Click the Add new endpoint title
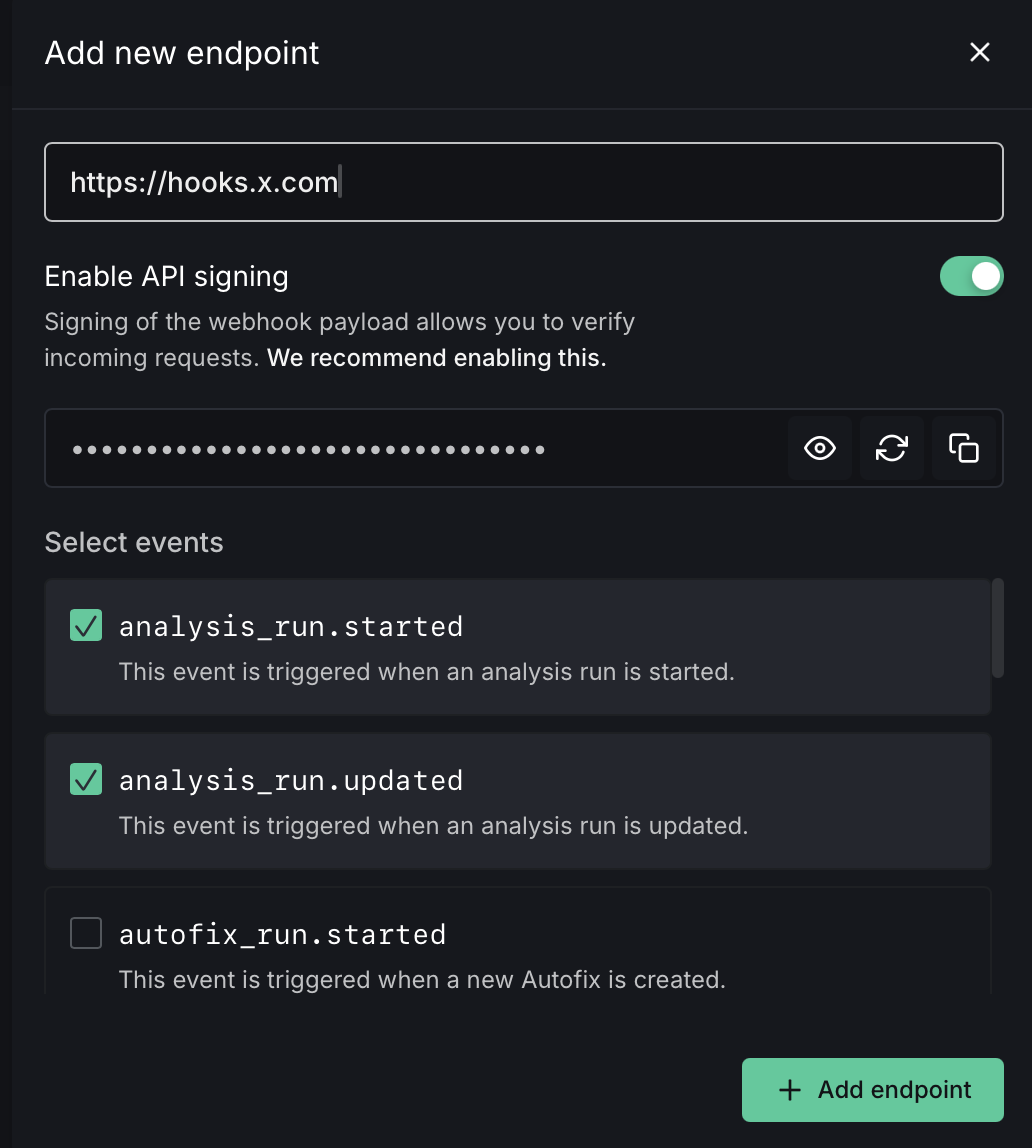This screenshot has height=1148, width=1032. [182, 53]
